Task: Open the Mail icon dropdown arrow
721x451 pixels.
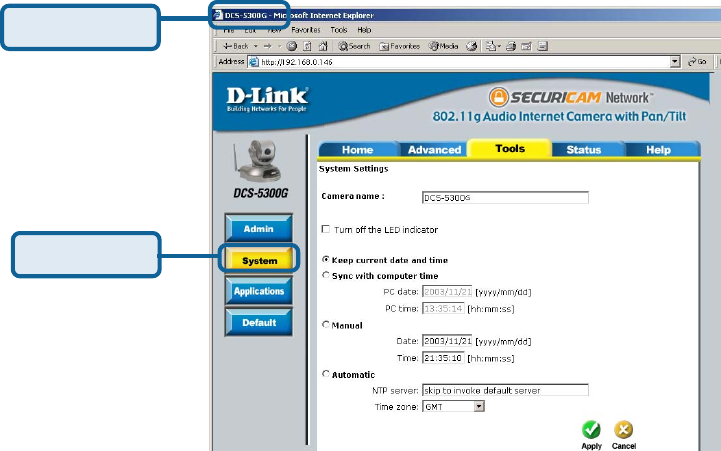Action: [499, 46]
